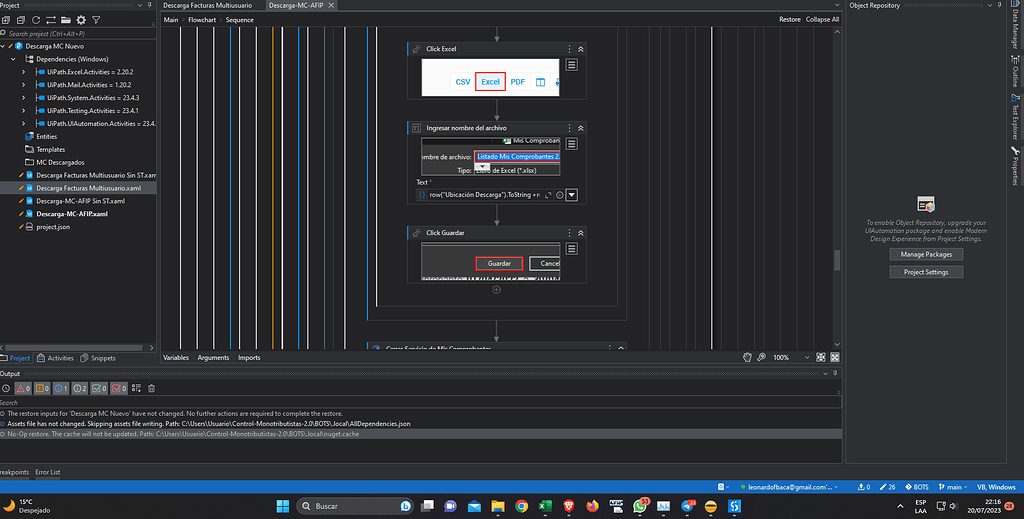The image size is (1024, 519).
Task: Click the Refresh icon in Project toolbar
Action: [37, 19]
